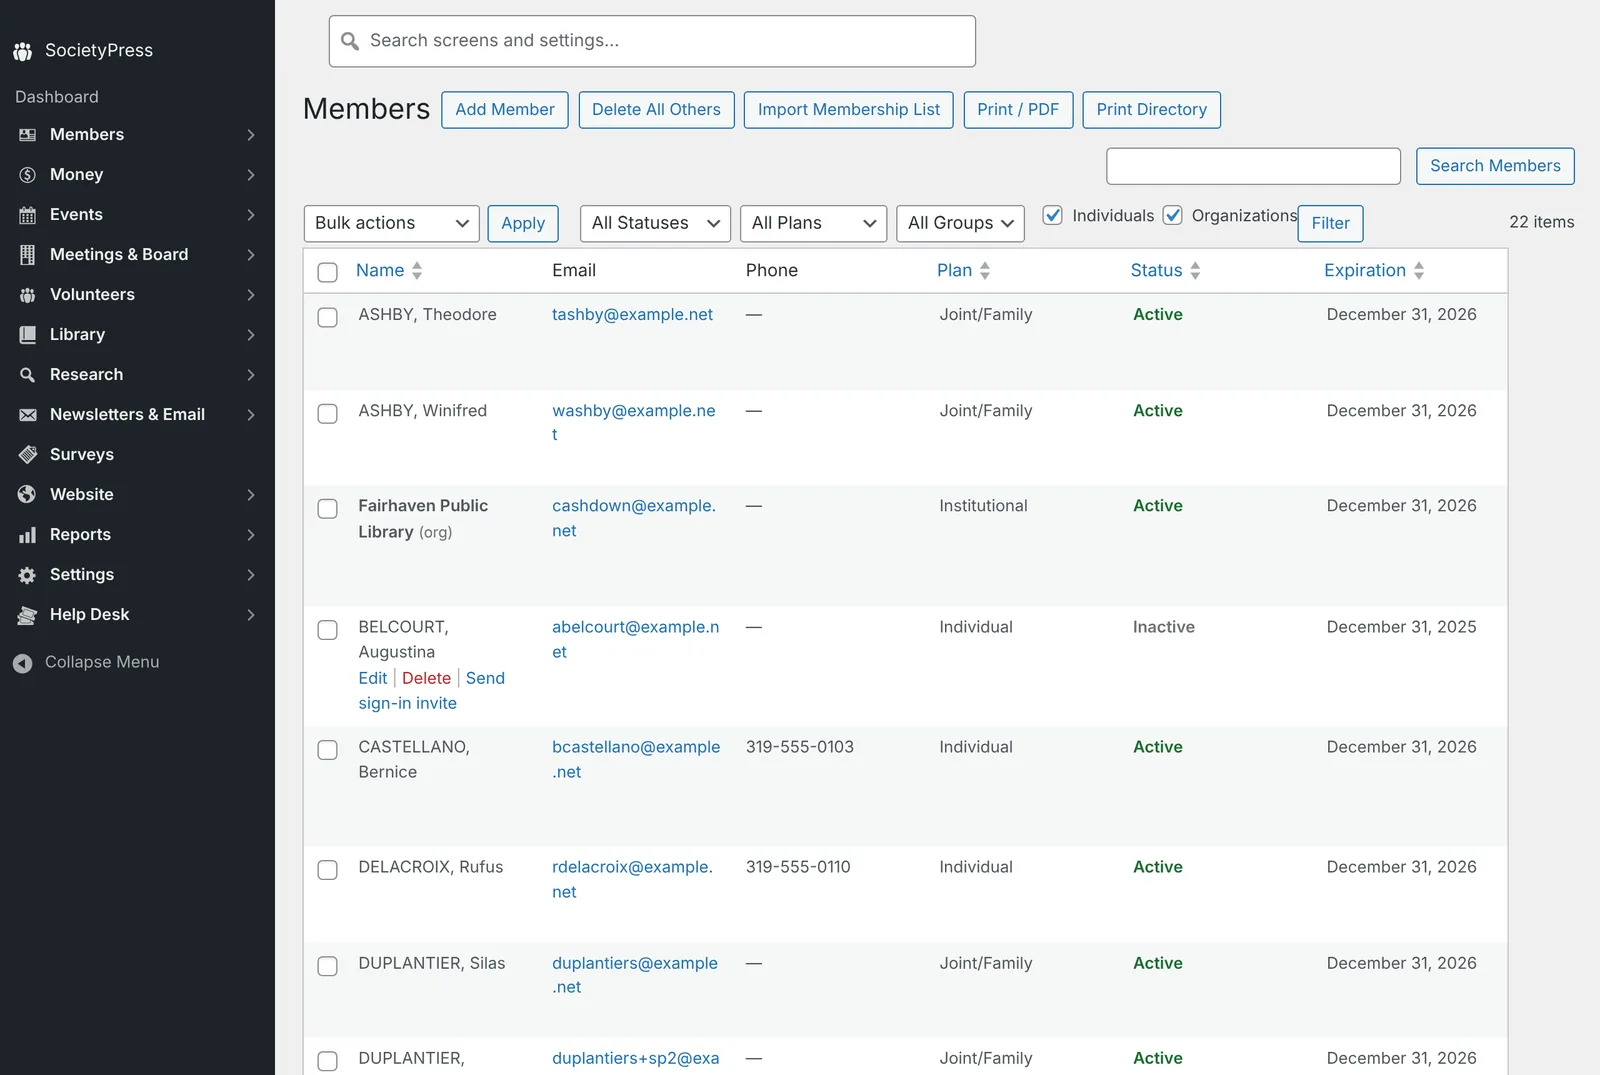
Task: Open the All Statuses dropdown
Action: tap(655, 223)
